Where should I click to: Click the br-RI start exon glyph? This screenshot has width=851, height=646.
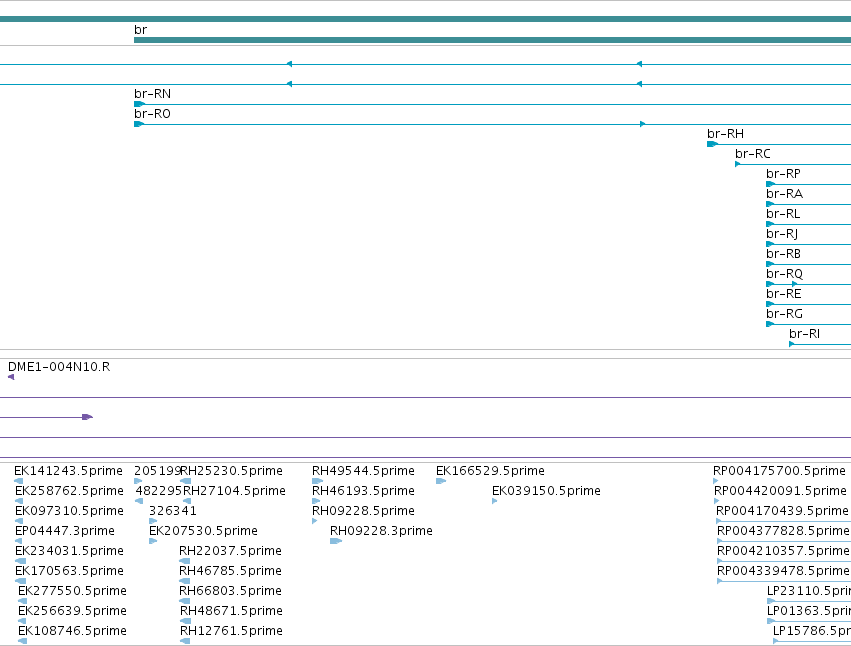(792, 344)
